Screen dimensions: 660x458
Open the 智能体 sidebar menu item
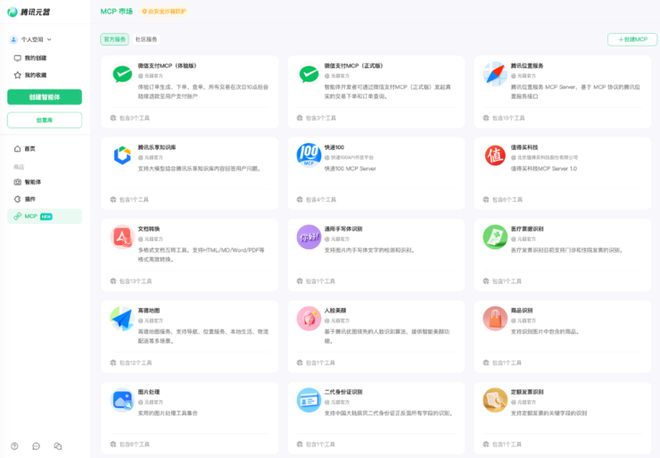click(45, 182)
